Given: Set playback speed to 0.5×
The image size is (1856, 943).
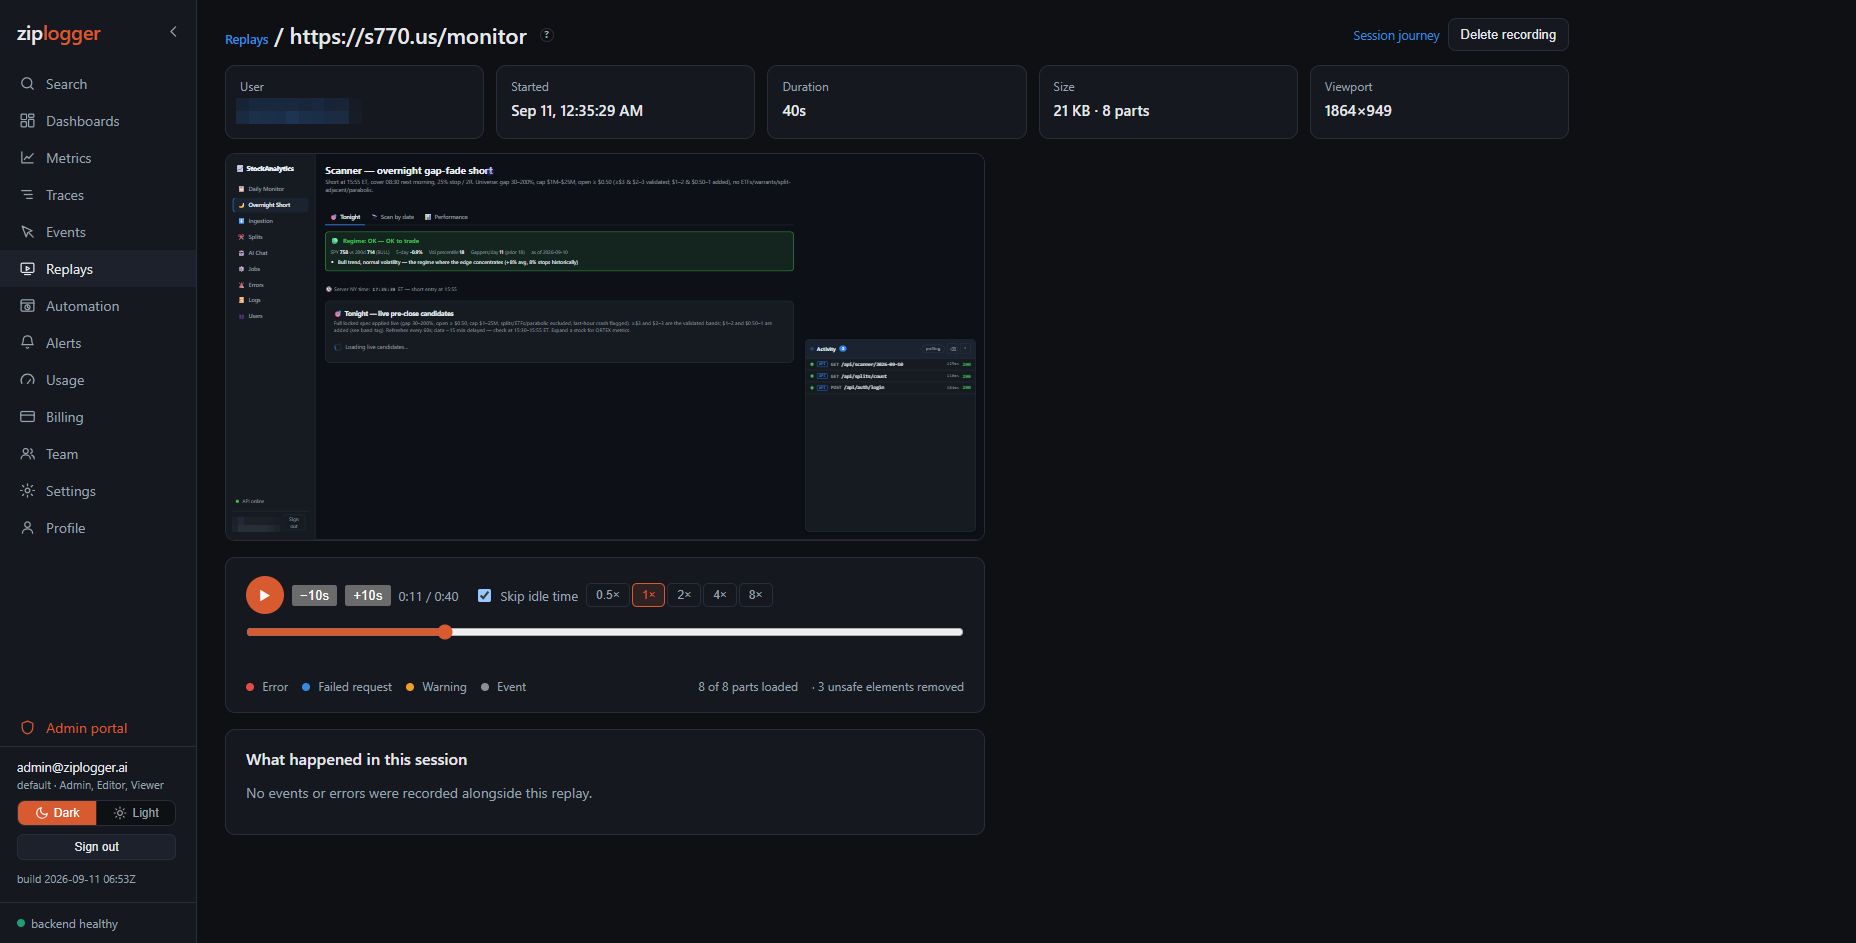Looking at the screenshot, I should [608, 595].
